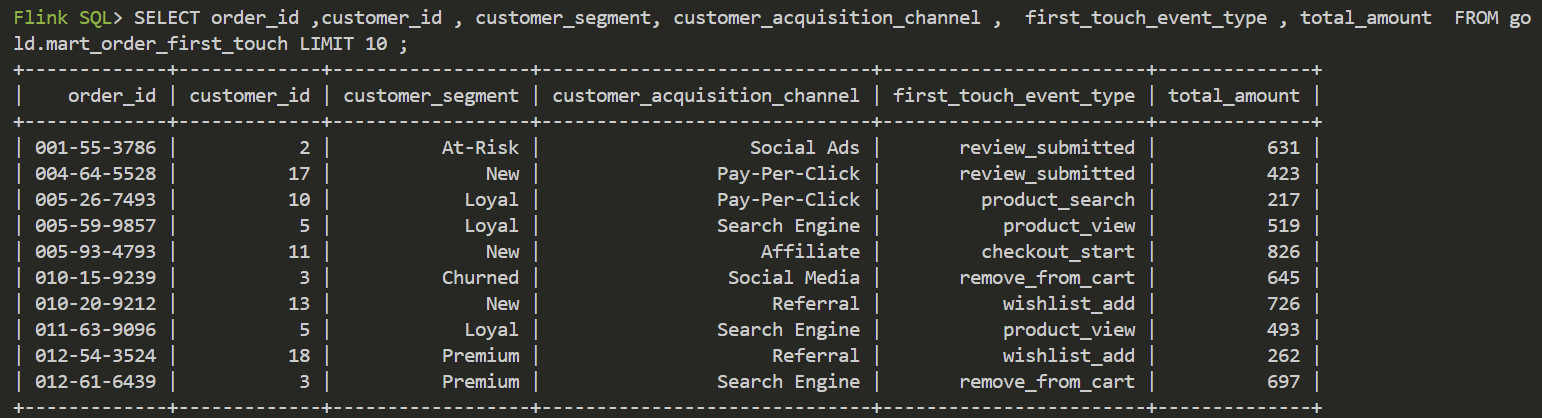Click order ID 001-55-3786
Viewport: 1542px width, 418px height.
click(95, 148)
